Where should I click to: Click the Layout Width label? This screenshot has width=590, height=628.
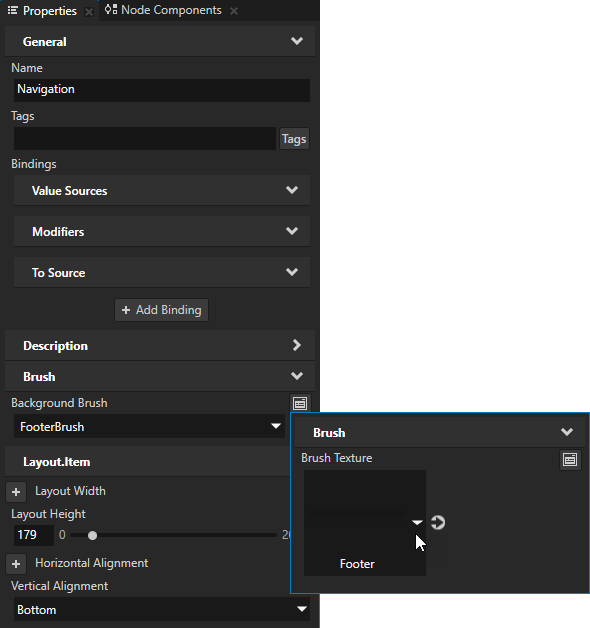(70, 491)
